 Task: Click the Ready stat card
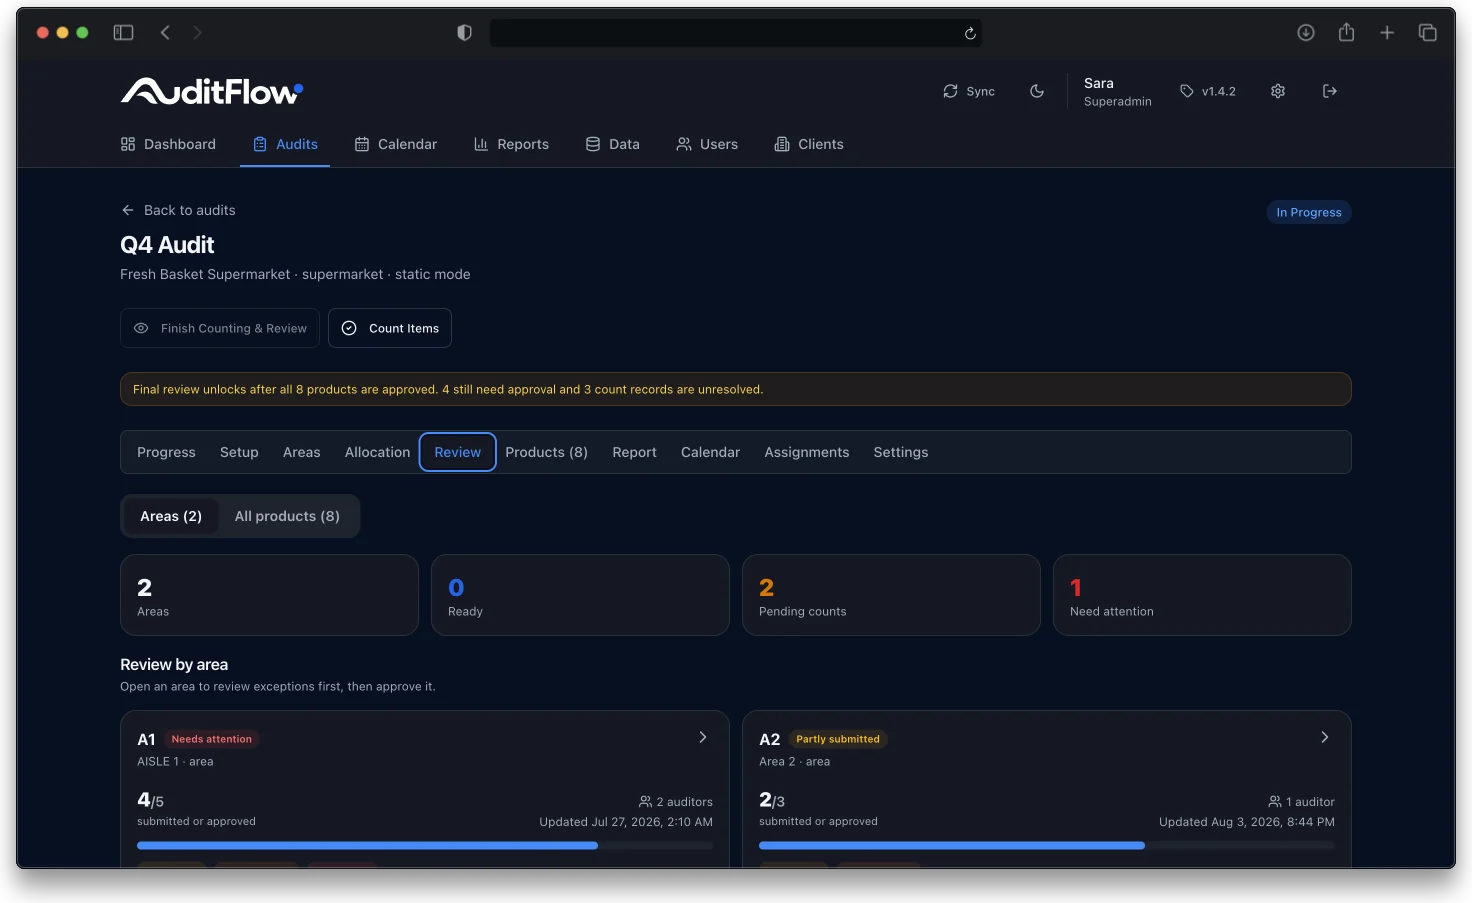[580, 595]
